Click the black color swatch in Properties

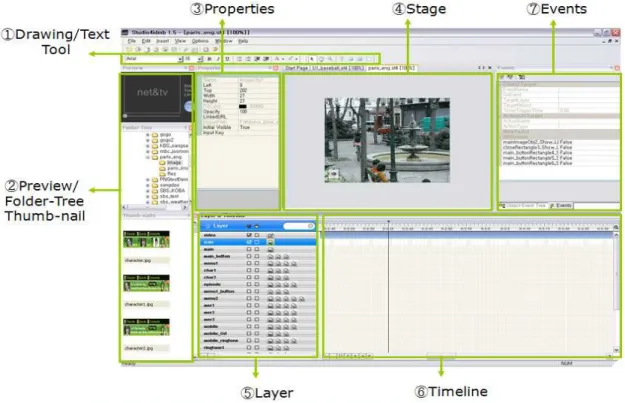tap(243, 106)
